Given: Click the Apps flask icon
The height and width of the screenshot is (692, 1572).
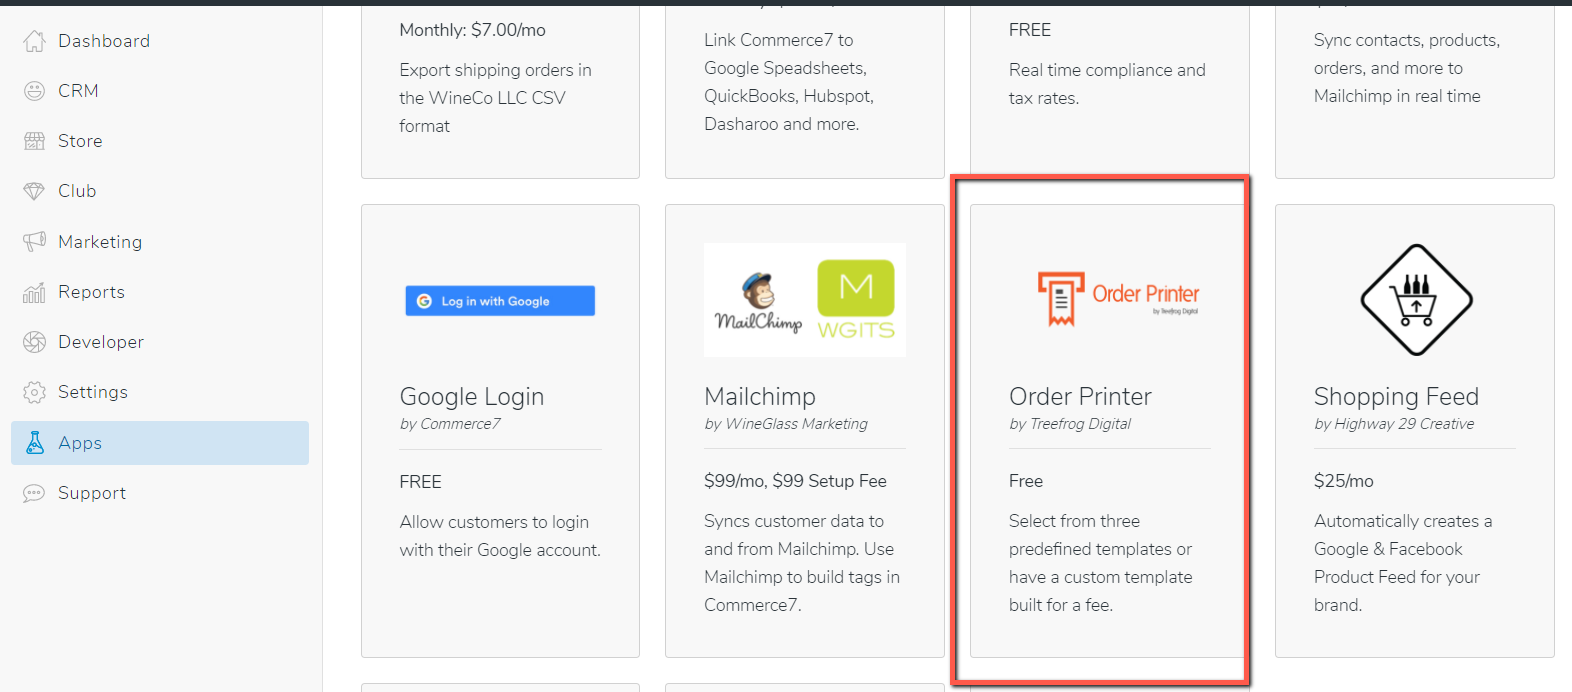Looking at the screenshot, I should click(35, 443).
